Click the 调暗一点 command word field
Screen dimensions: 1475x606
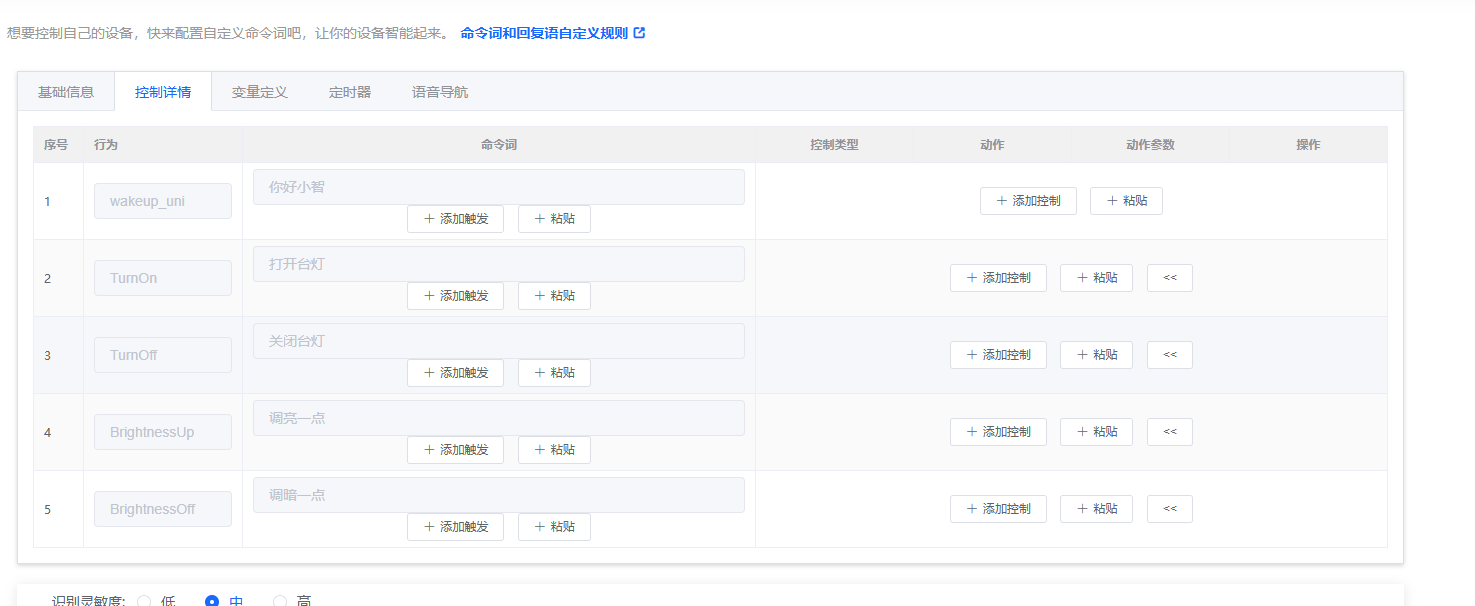pos(498,495)
